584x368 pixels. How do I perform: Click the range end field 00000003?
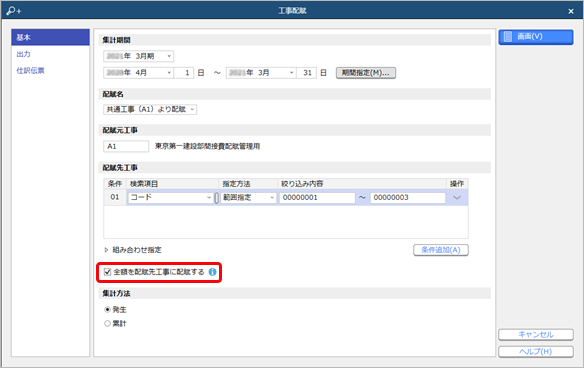(x=408, y=197)
